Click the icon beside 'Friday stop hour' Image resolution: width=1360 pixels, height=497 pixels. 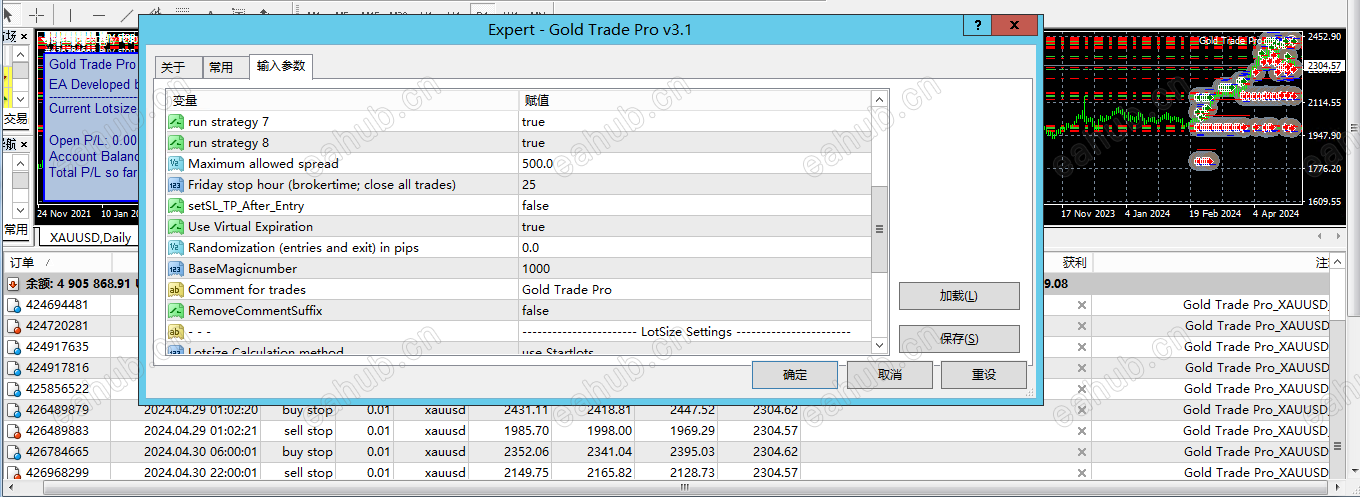click(176, 185)
